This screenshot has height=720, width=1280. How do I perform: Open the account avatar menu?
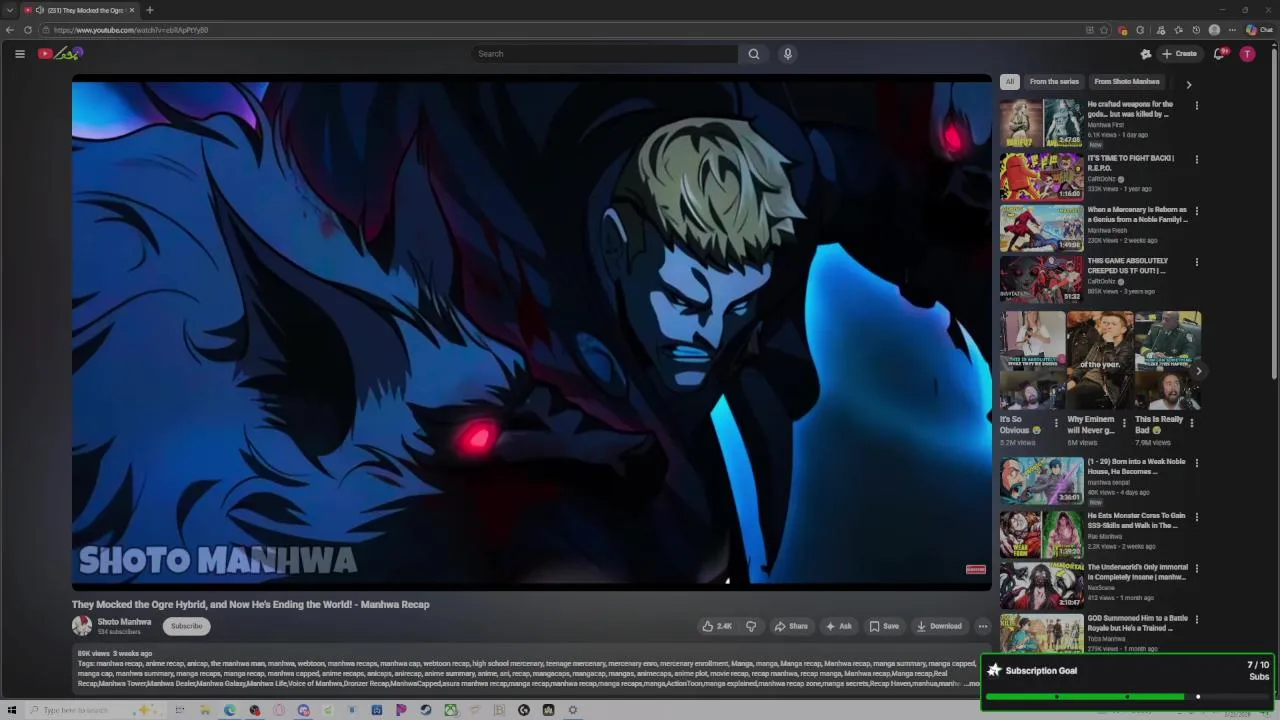(1247, 54)
